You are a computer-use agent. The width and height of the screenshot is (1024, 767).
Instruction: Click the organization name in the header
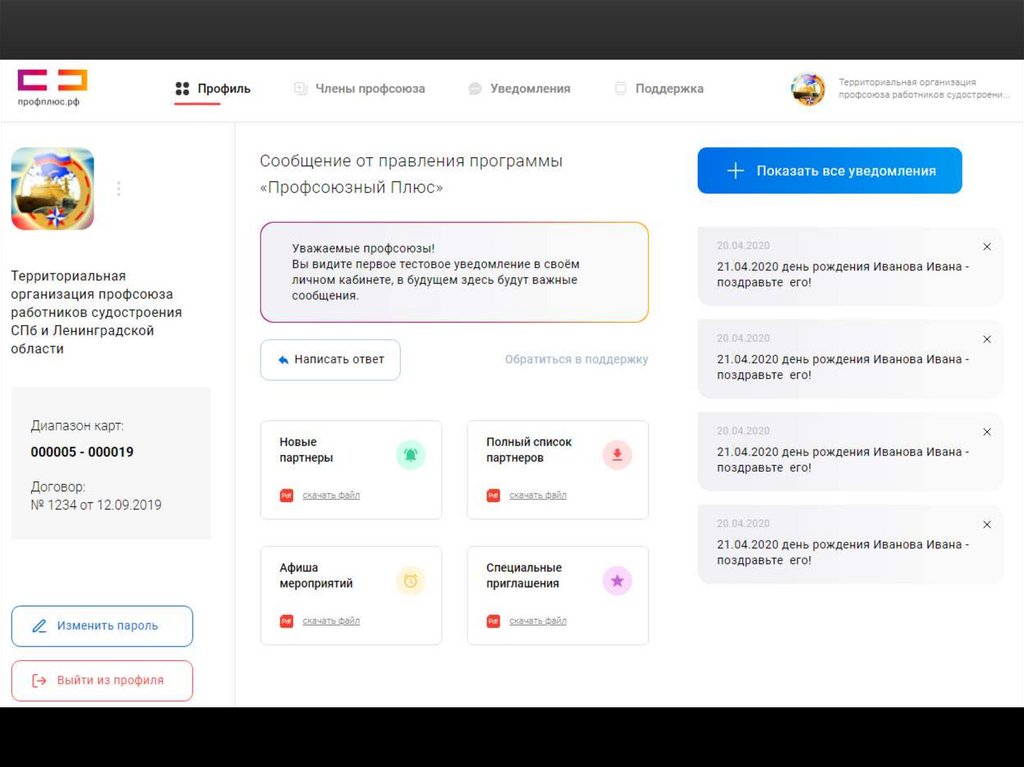pos(923,88)
